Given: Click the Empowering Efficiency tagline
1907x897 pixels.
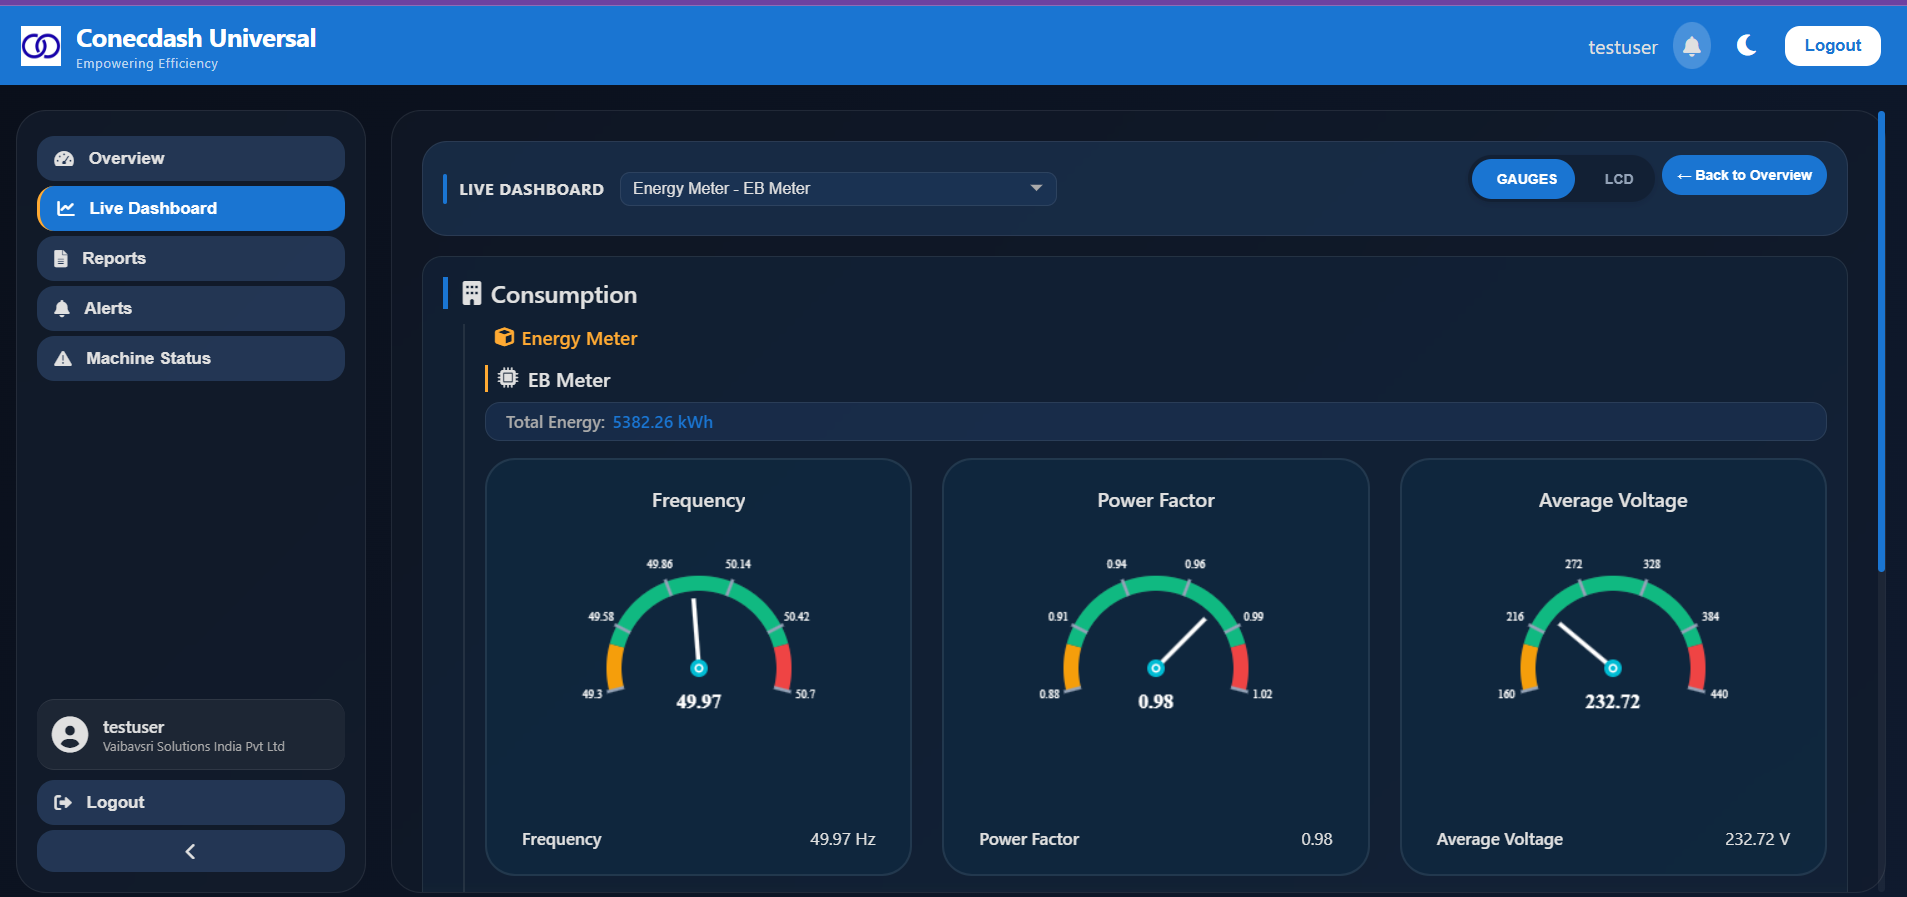Looking at the screenshot, I should [x=147, y=63].
